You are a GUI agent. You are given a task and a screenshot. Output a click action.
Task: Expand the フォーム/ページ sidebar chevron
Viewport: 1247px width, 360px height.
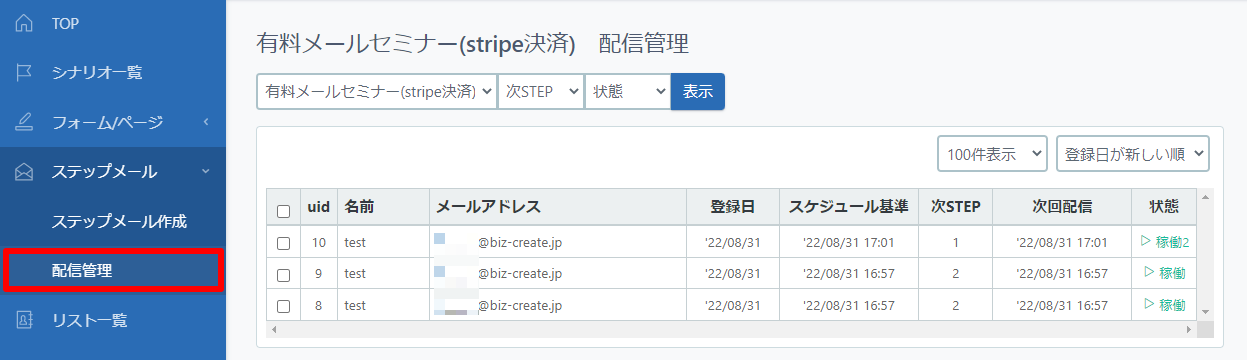[x=205, y=122]
